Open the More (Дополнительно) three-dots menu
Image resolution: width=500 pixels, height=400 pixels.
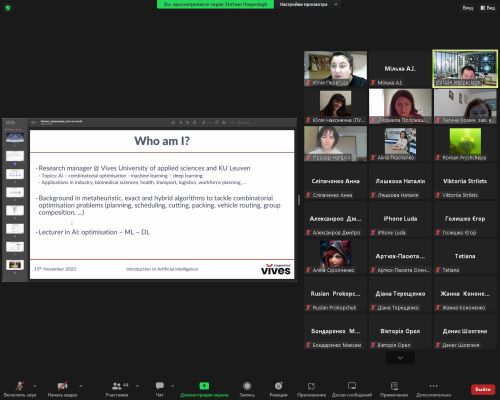point(433,386)
